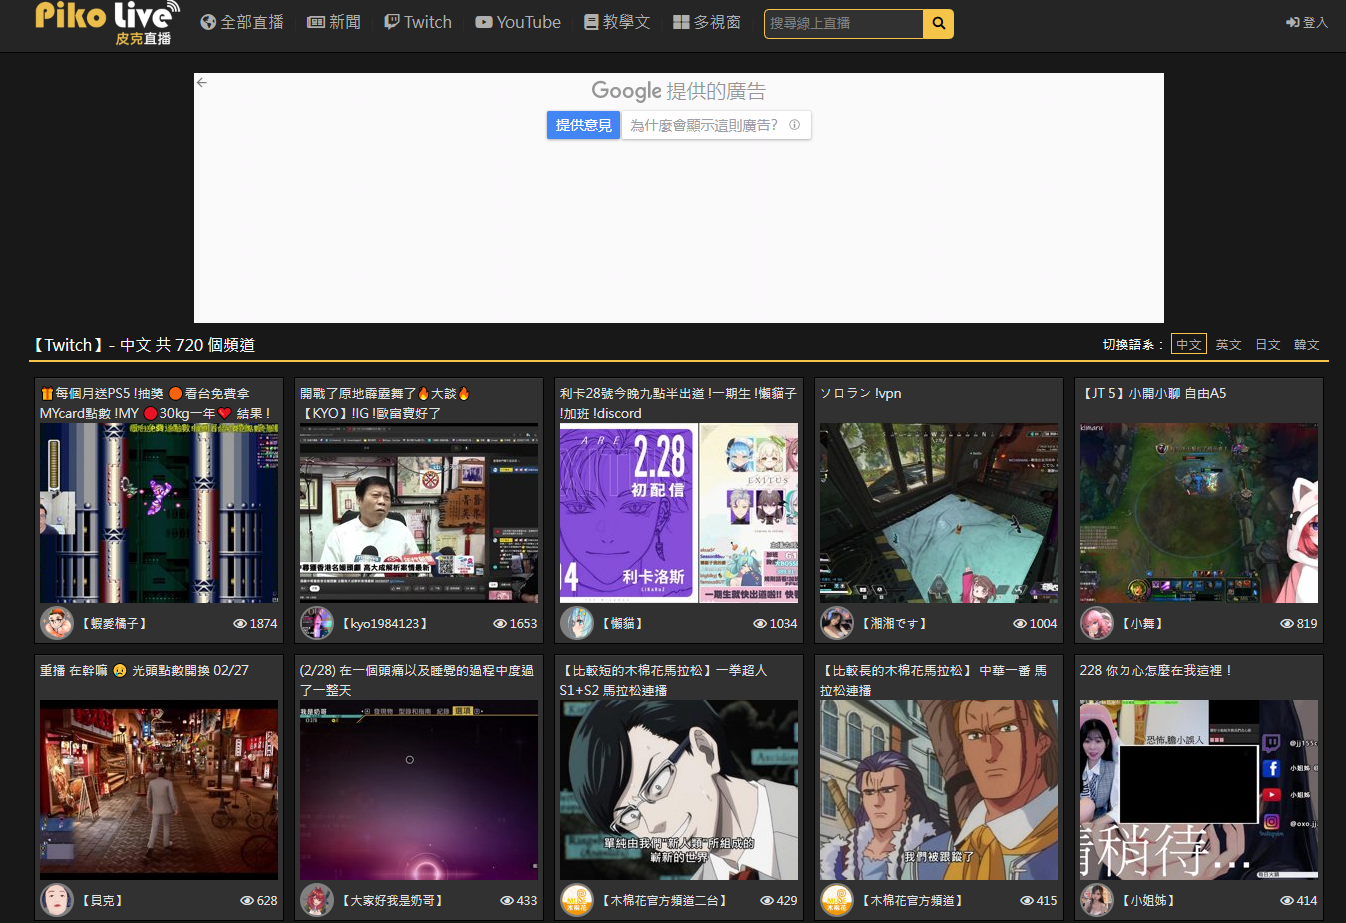
Task: Click the 提供意見 feedback button
Action: [583, 125]
